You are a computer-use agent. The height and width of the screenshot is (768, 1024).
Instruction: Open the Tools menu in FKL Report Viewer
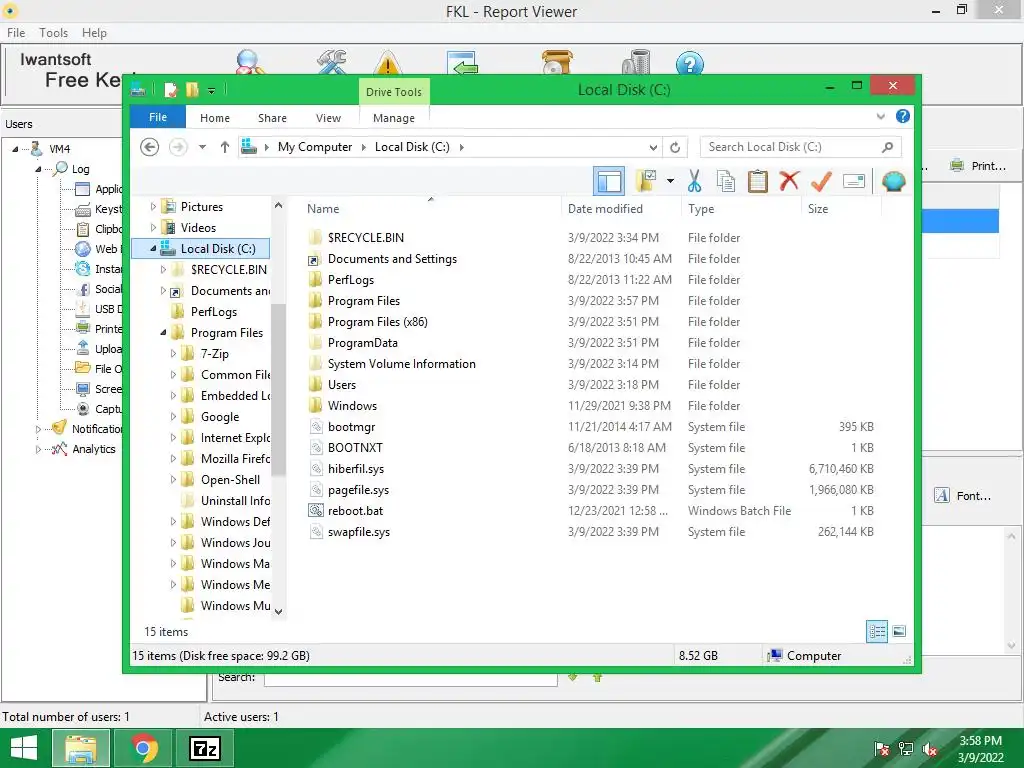[54, 33]
